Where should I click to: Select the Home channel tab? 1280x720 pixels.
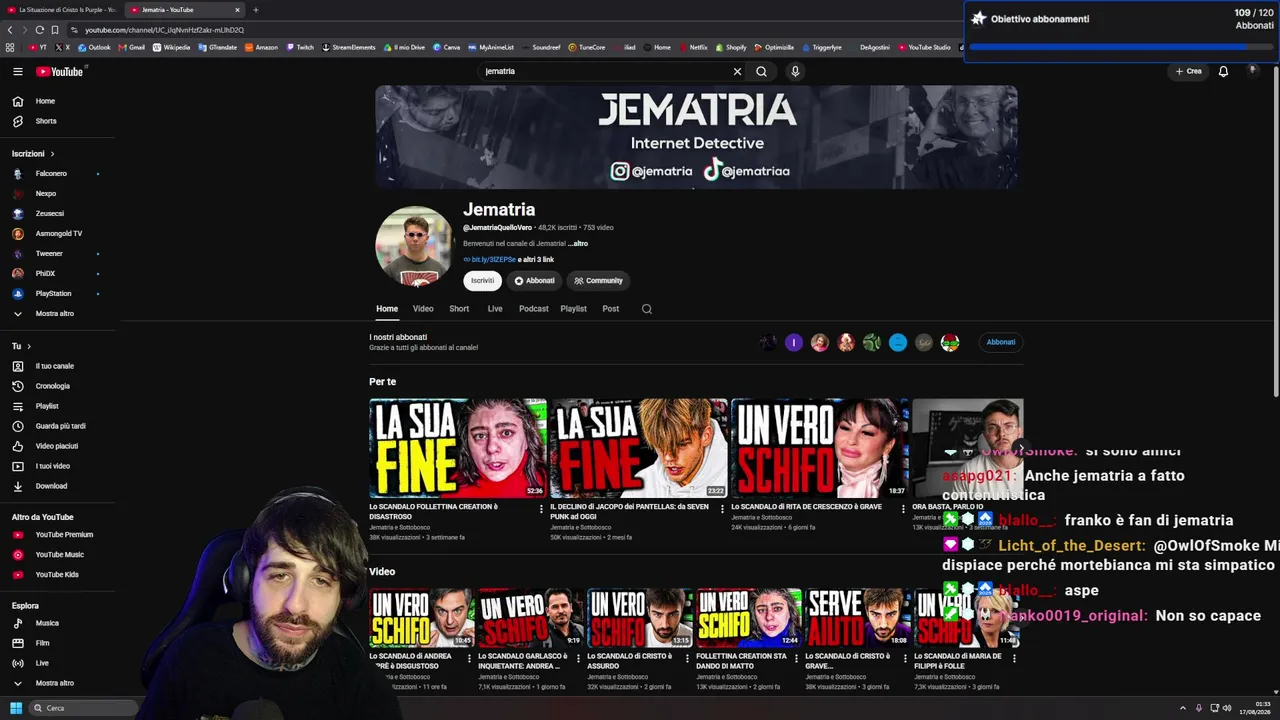(387, 309)
